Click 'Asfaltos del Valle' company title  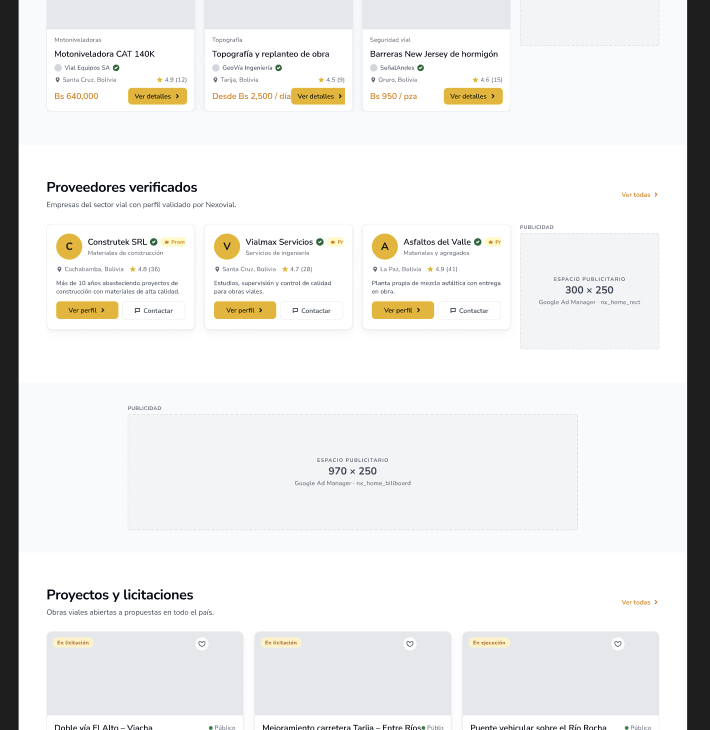pyautogui.click(x=437, y=242)
